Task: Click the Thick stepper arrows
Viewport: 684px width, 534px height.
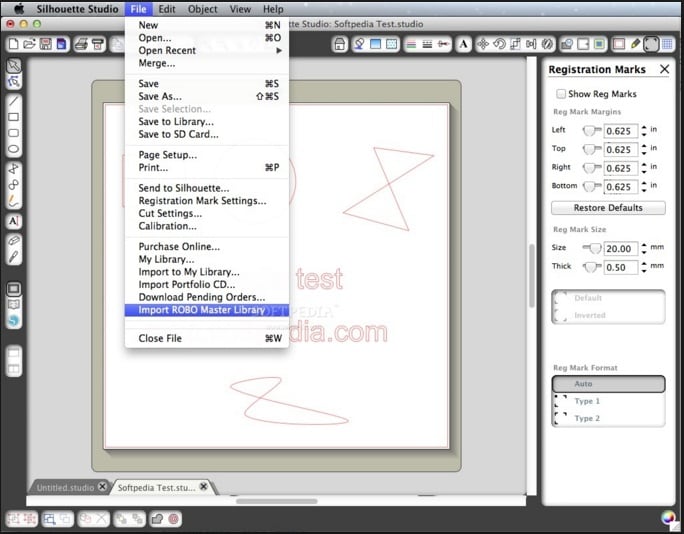Action: (x=644, y=267)
